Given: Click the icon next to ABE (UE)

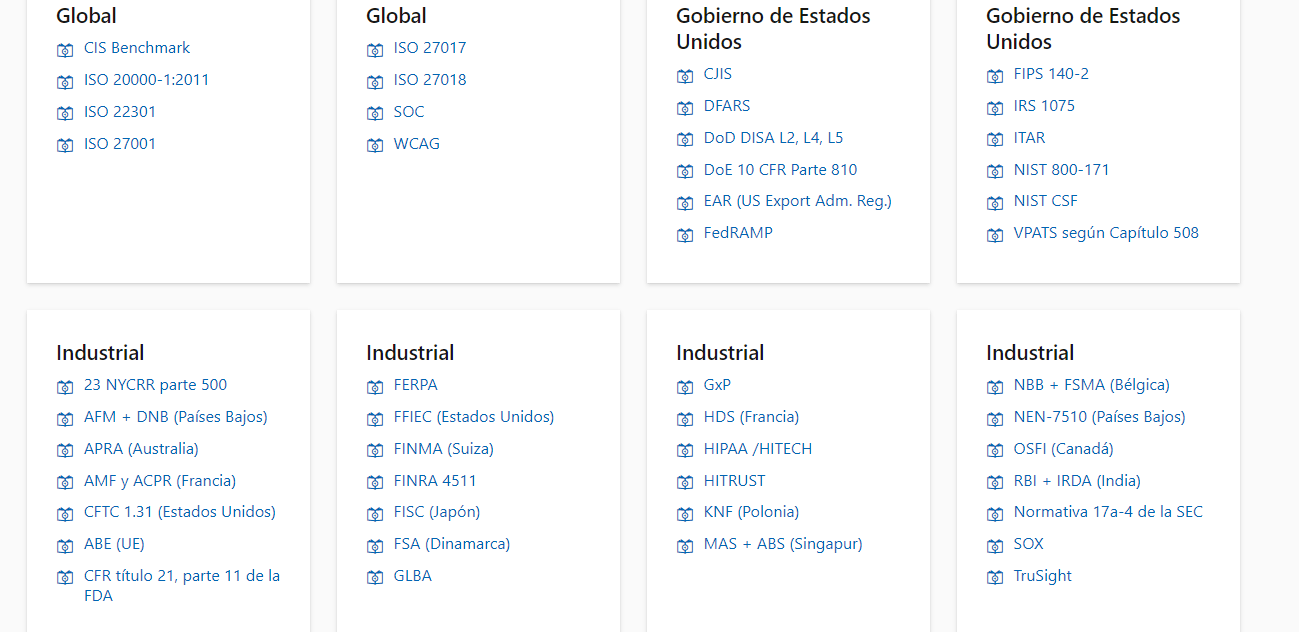Looking at the screenshot, I should pos(65,546).
